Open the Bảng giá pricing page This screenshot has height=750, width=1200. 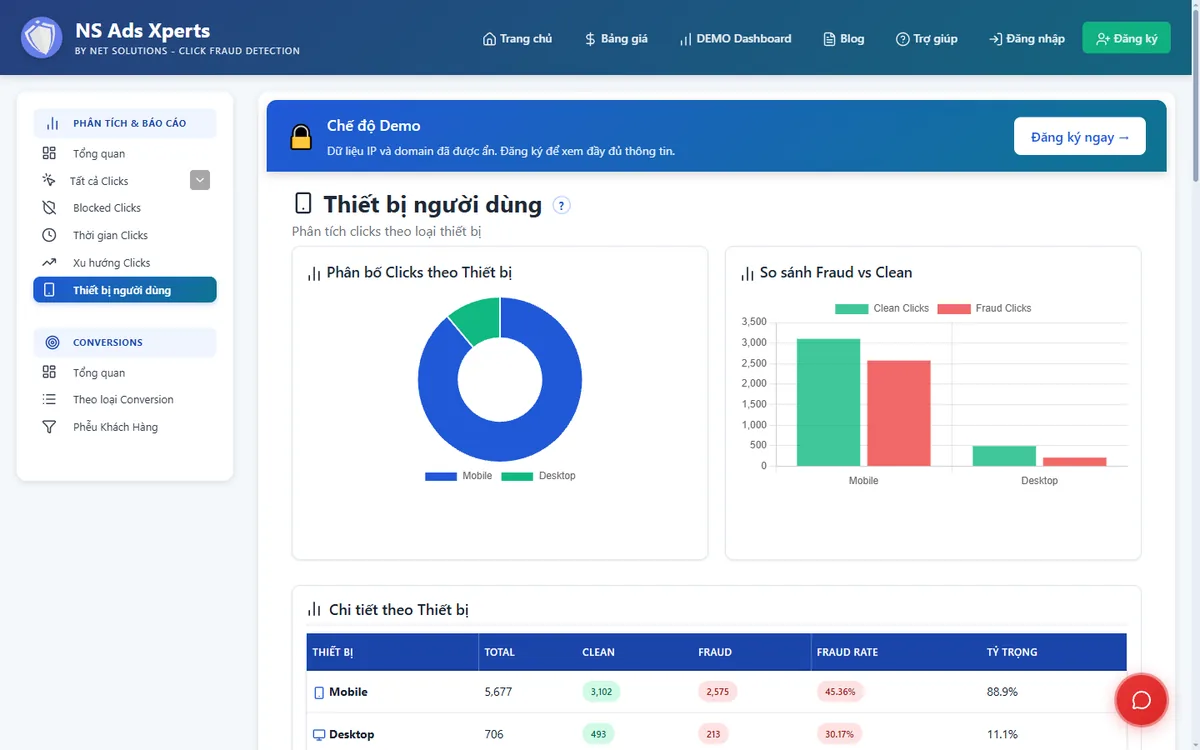[617, 38]
